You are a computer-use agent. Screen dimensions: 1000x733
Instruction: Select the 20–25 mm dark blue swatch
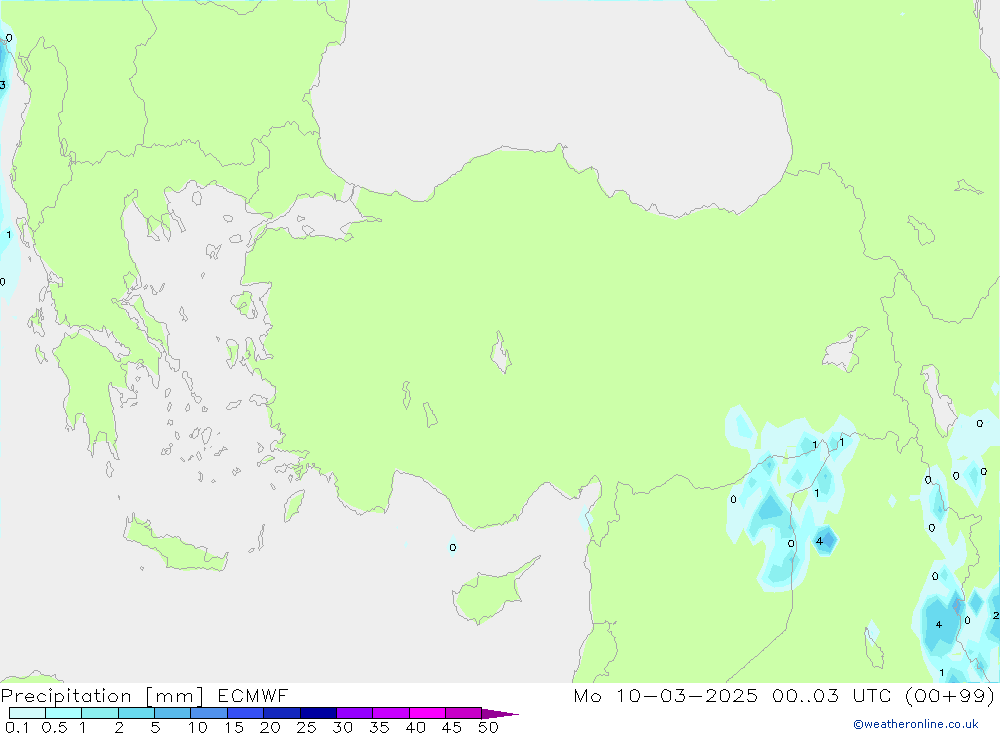tap(282, 713)
